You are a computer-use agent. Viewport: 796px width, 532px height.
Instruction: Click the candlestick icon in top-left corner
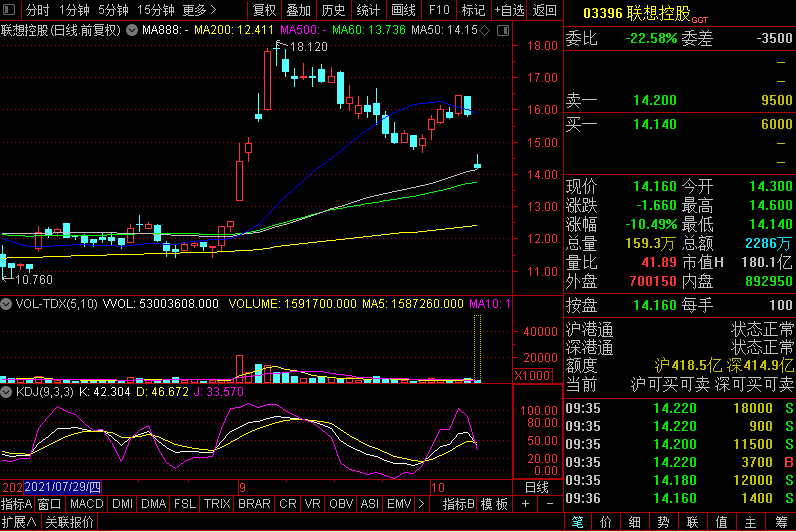(x=9, y=10)
